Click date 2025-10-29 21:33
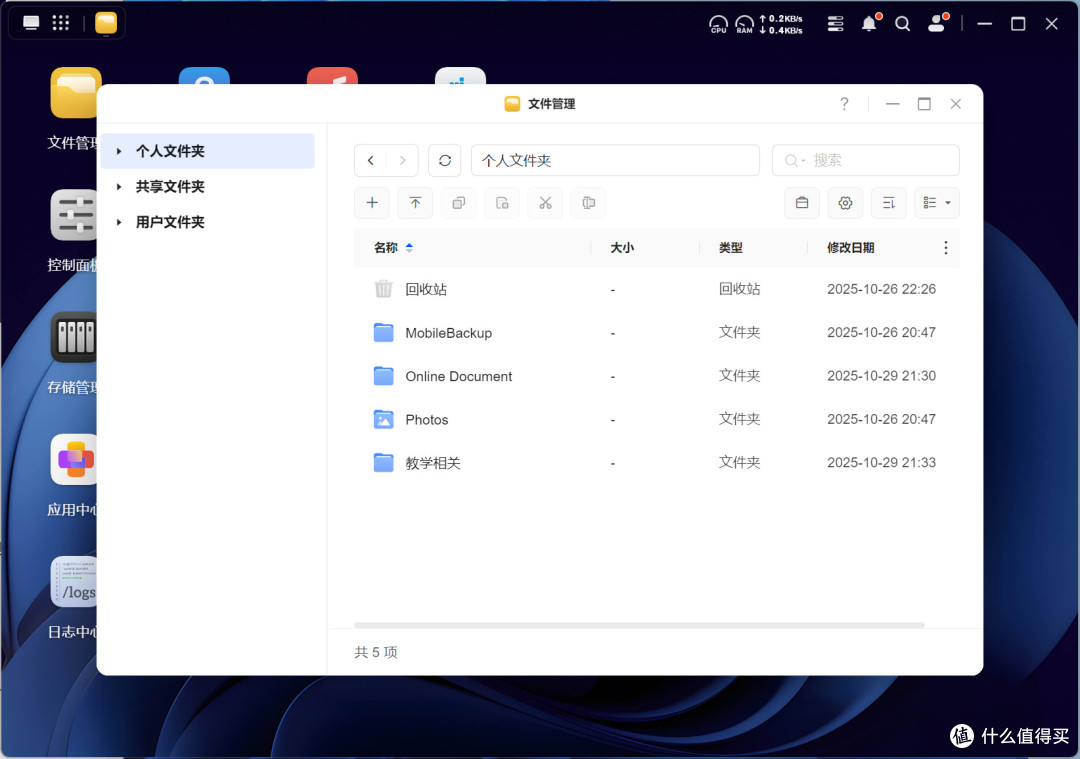 point(881,462)
